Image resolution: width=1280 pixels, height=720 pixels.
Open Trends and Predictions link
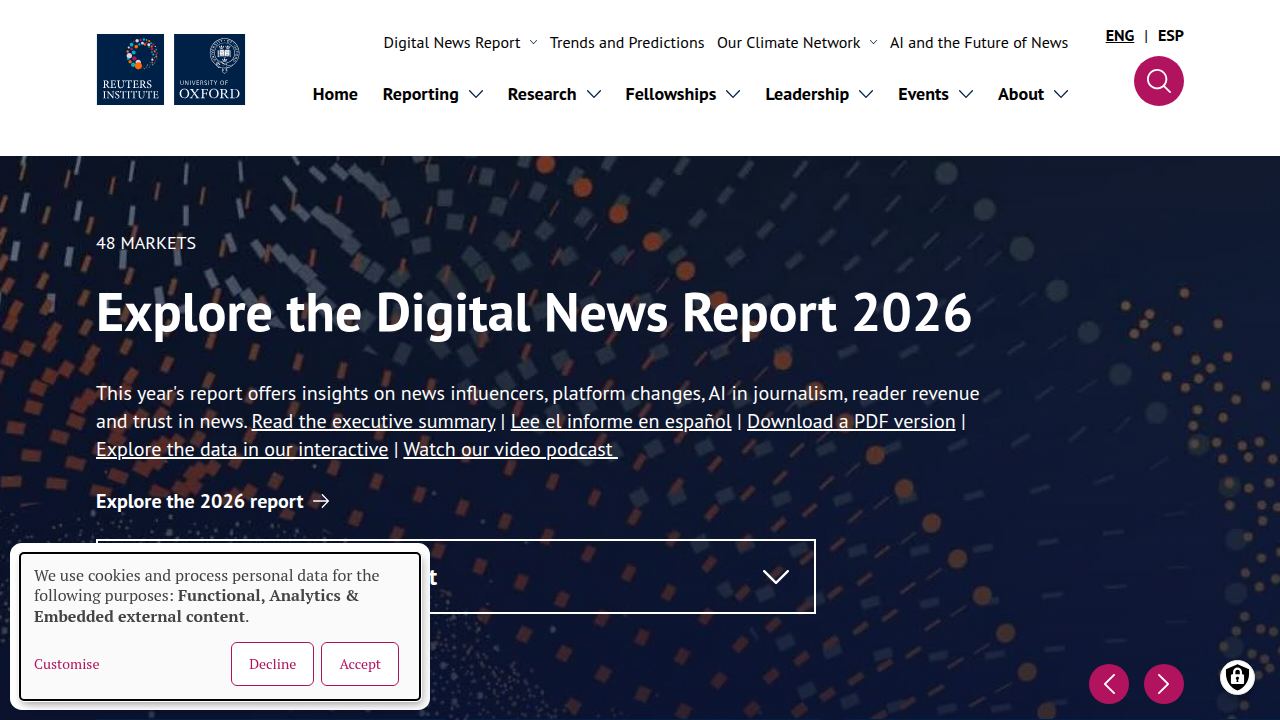(627, 43)
